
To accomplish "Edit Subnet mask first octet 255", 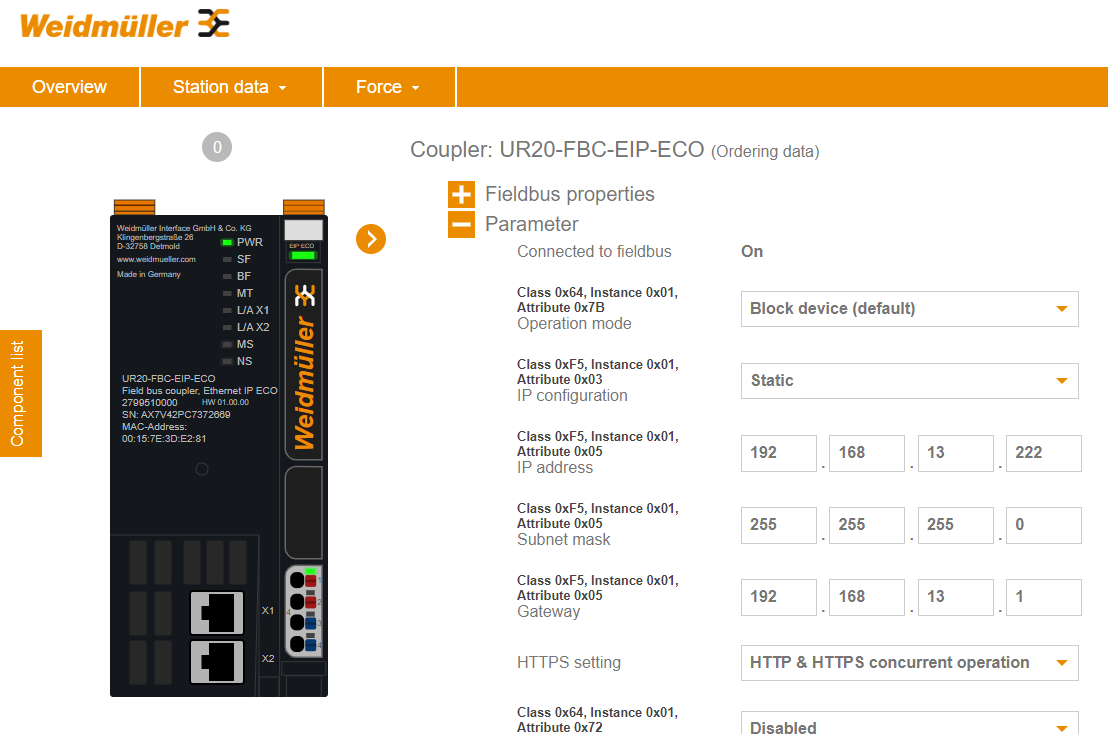I will pyautogui.click(x=779, y=525).
